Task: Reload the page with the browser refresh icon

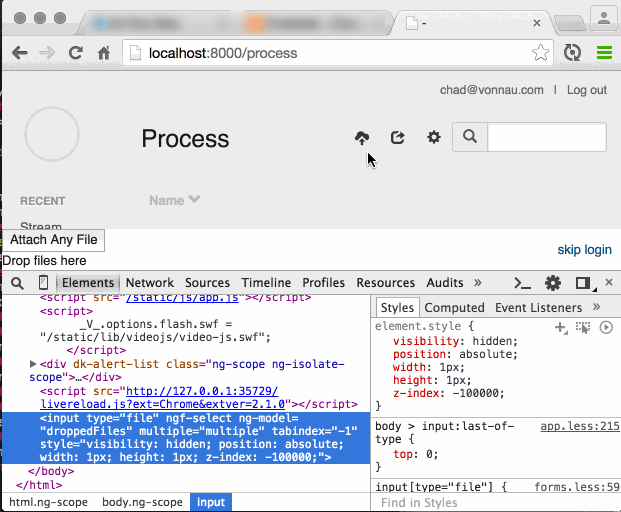Action: pyautogui.click(x=75, y=53)
